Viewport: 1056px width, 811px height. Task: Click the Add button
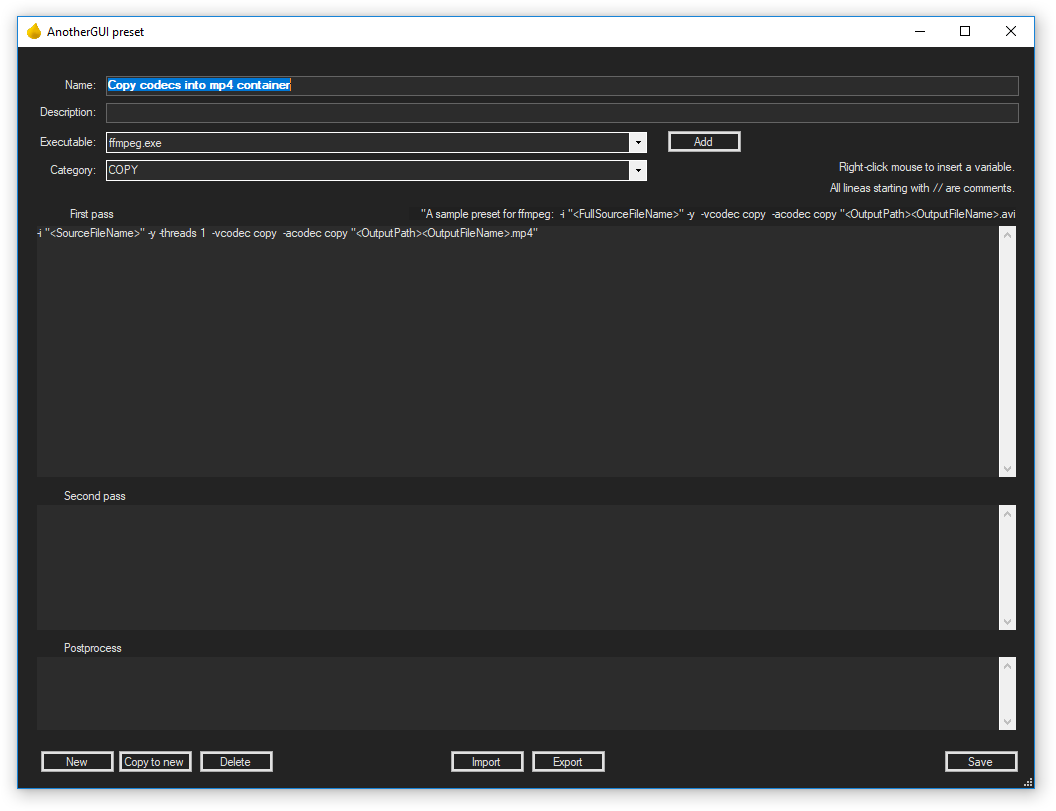click(x=704, y=141)
